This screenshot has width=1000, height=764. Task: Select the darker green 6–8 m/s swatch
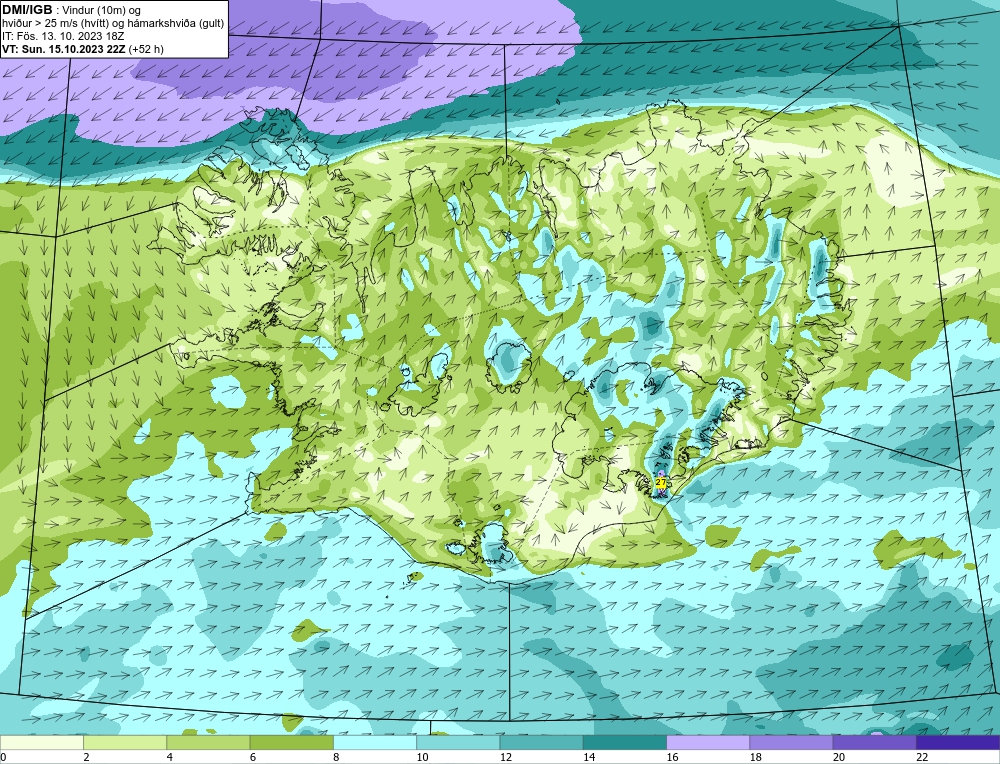pos(291,742)
